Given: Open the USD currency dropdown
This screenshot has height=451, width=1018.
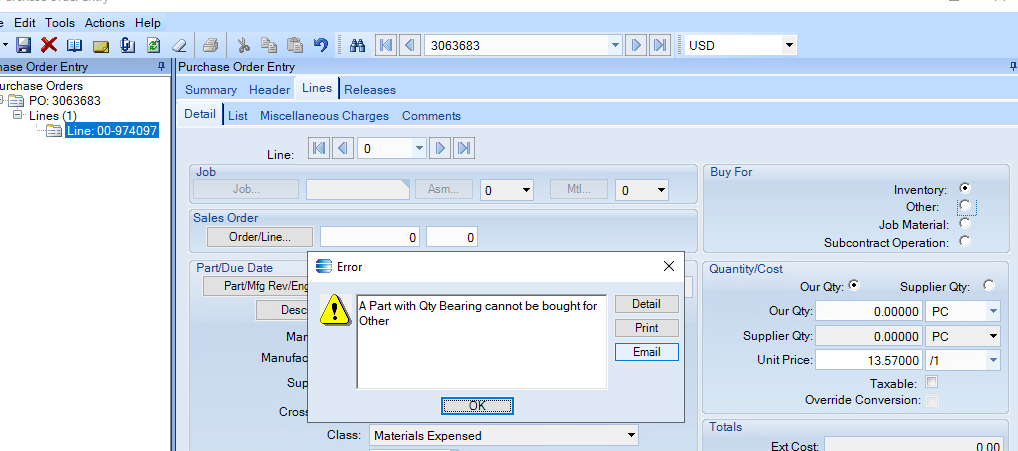Looking at the screenshot, I should pyautogui.click(x=789, y=45).
